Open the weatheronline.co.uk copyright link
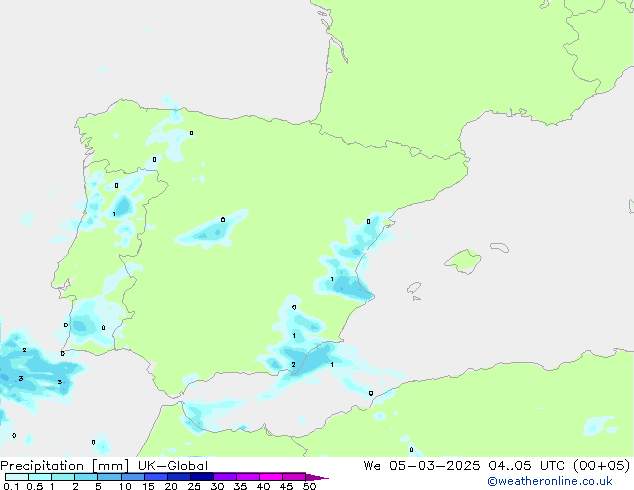634x490 pixels. (550, 481)
